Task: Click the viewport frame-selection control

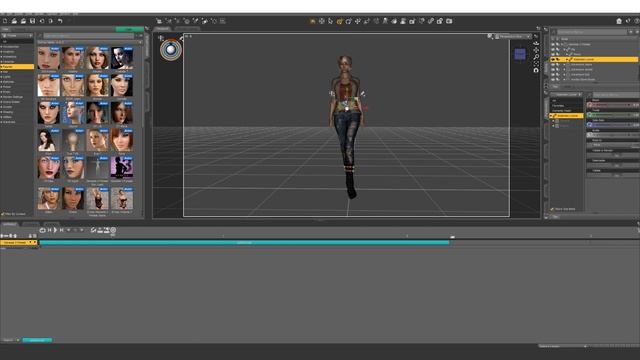Action: point(536,63)
